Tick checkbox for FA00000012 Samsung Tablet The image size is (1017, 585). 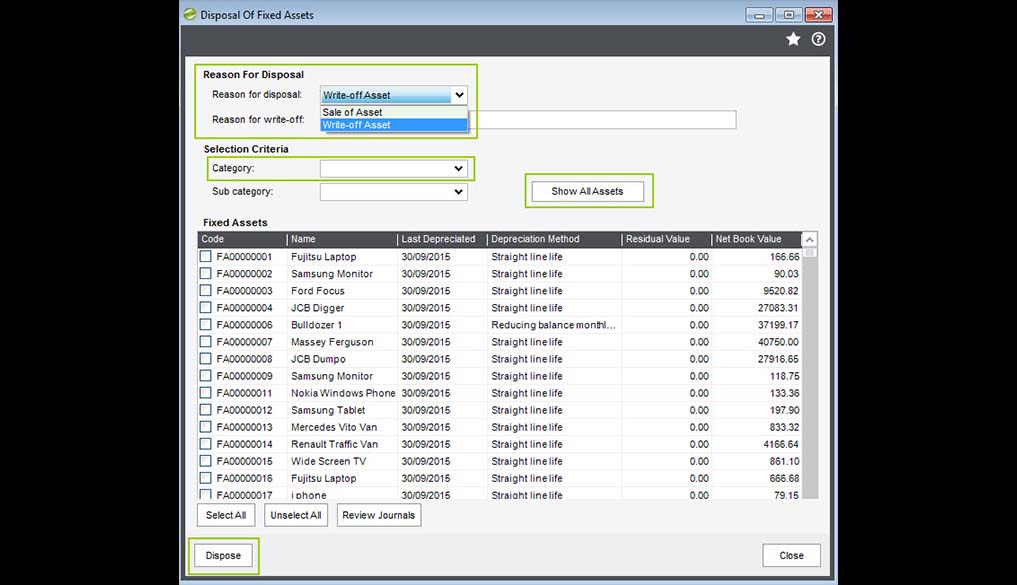coord(206,410)
